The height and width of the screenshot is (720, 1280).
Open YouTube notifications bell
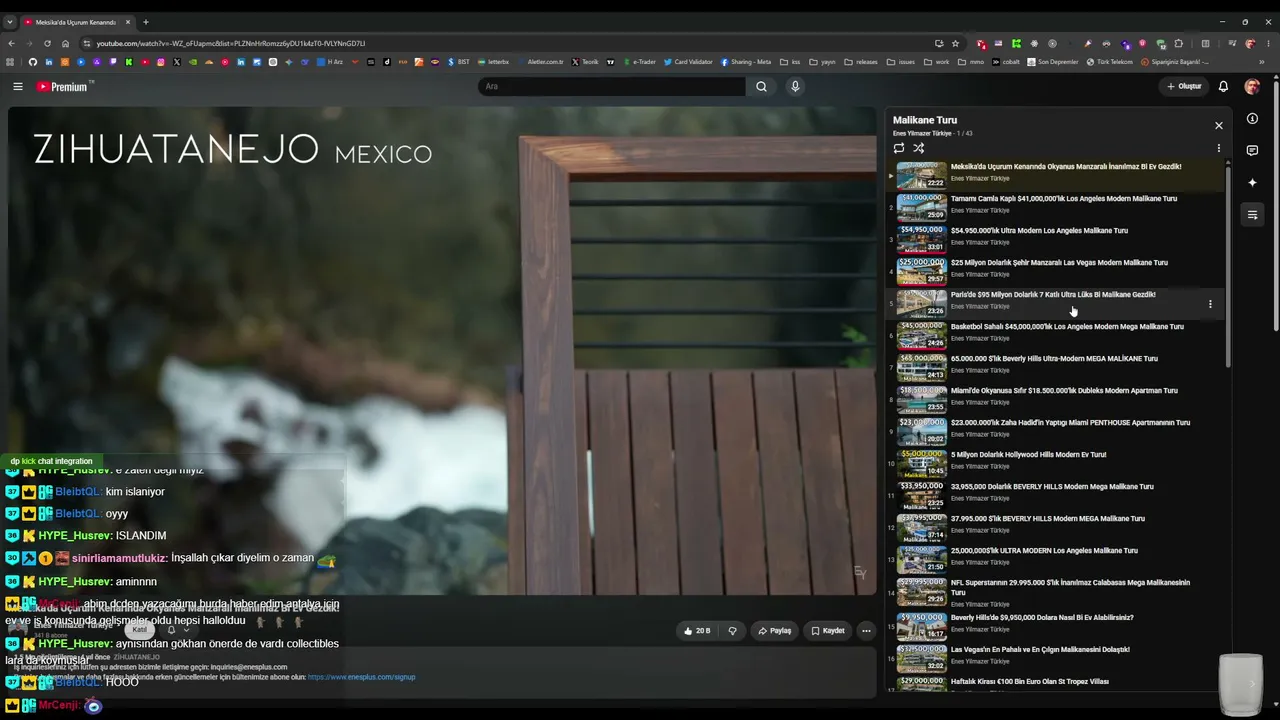click(1223, 87)
